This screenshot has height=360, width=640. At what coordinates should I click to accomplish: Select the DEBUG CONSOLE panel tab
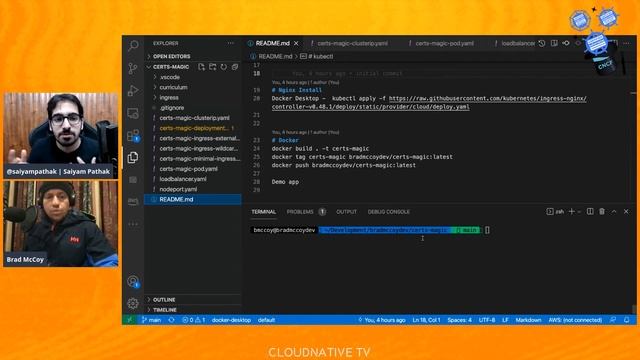(x=389, y=212)
